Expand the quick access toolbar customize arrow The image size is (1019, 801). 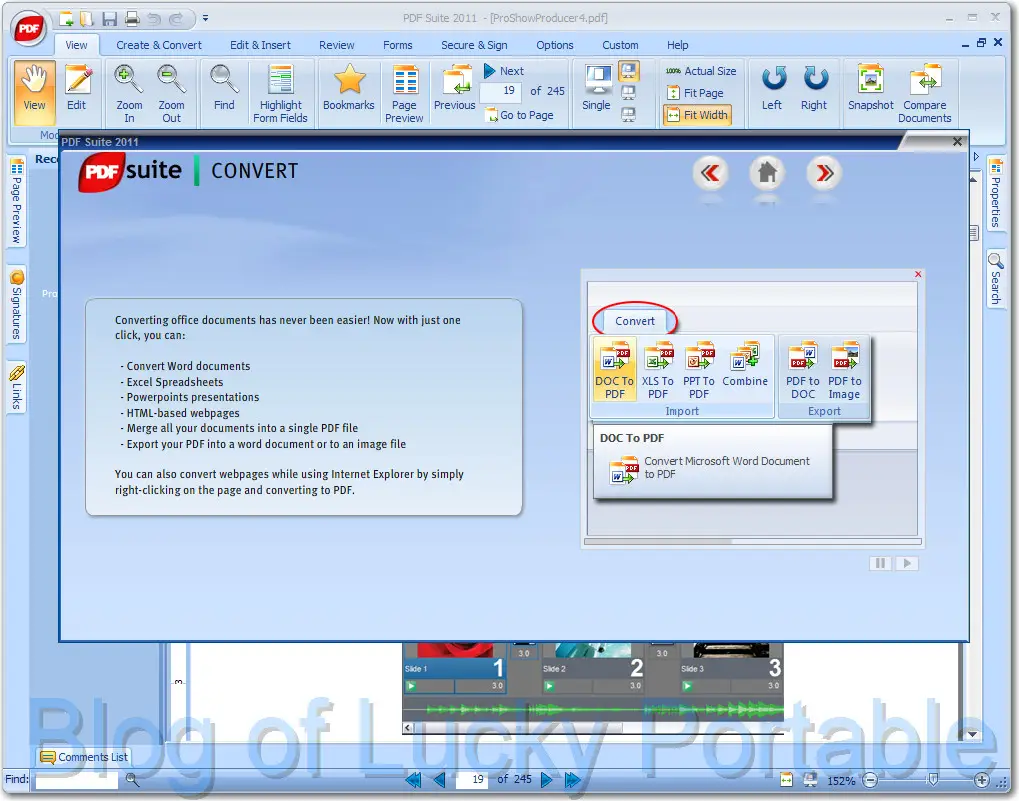pos(205,18)
